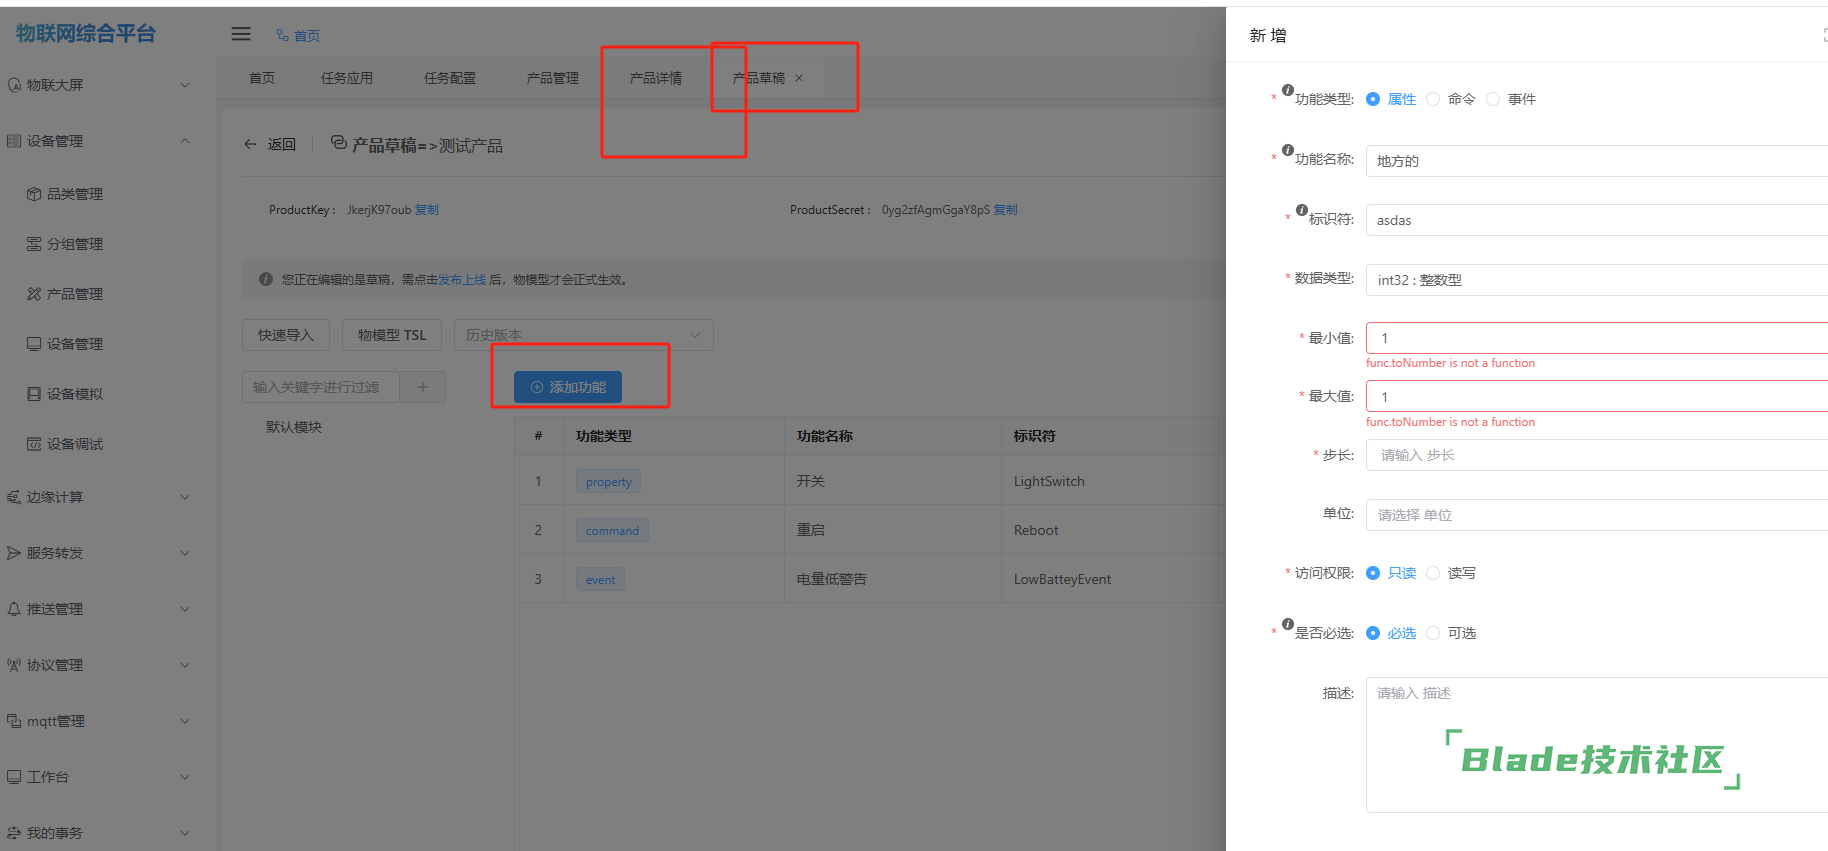Click the 物模型 TSL button

[x=392, y=335]
